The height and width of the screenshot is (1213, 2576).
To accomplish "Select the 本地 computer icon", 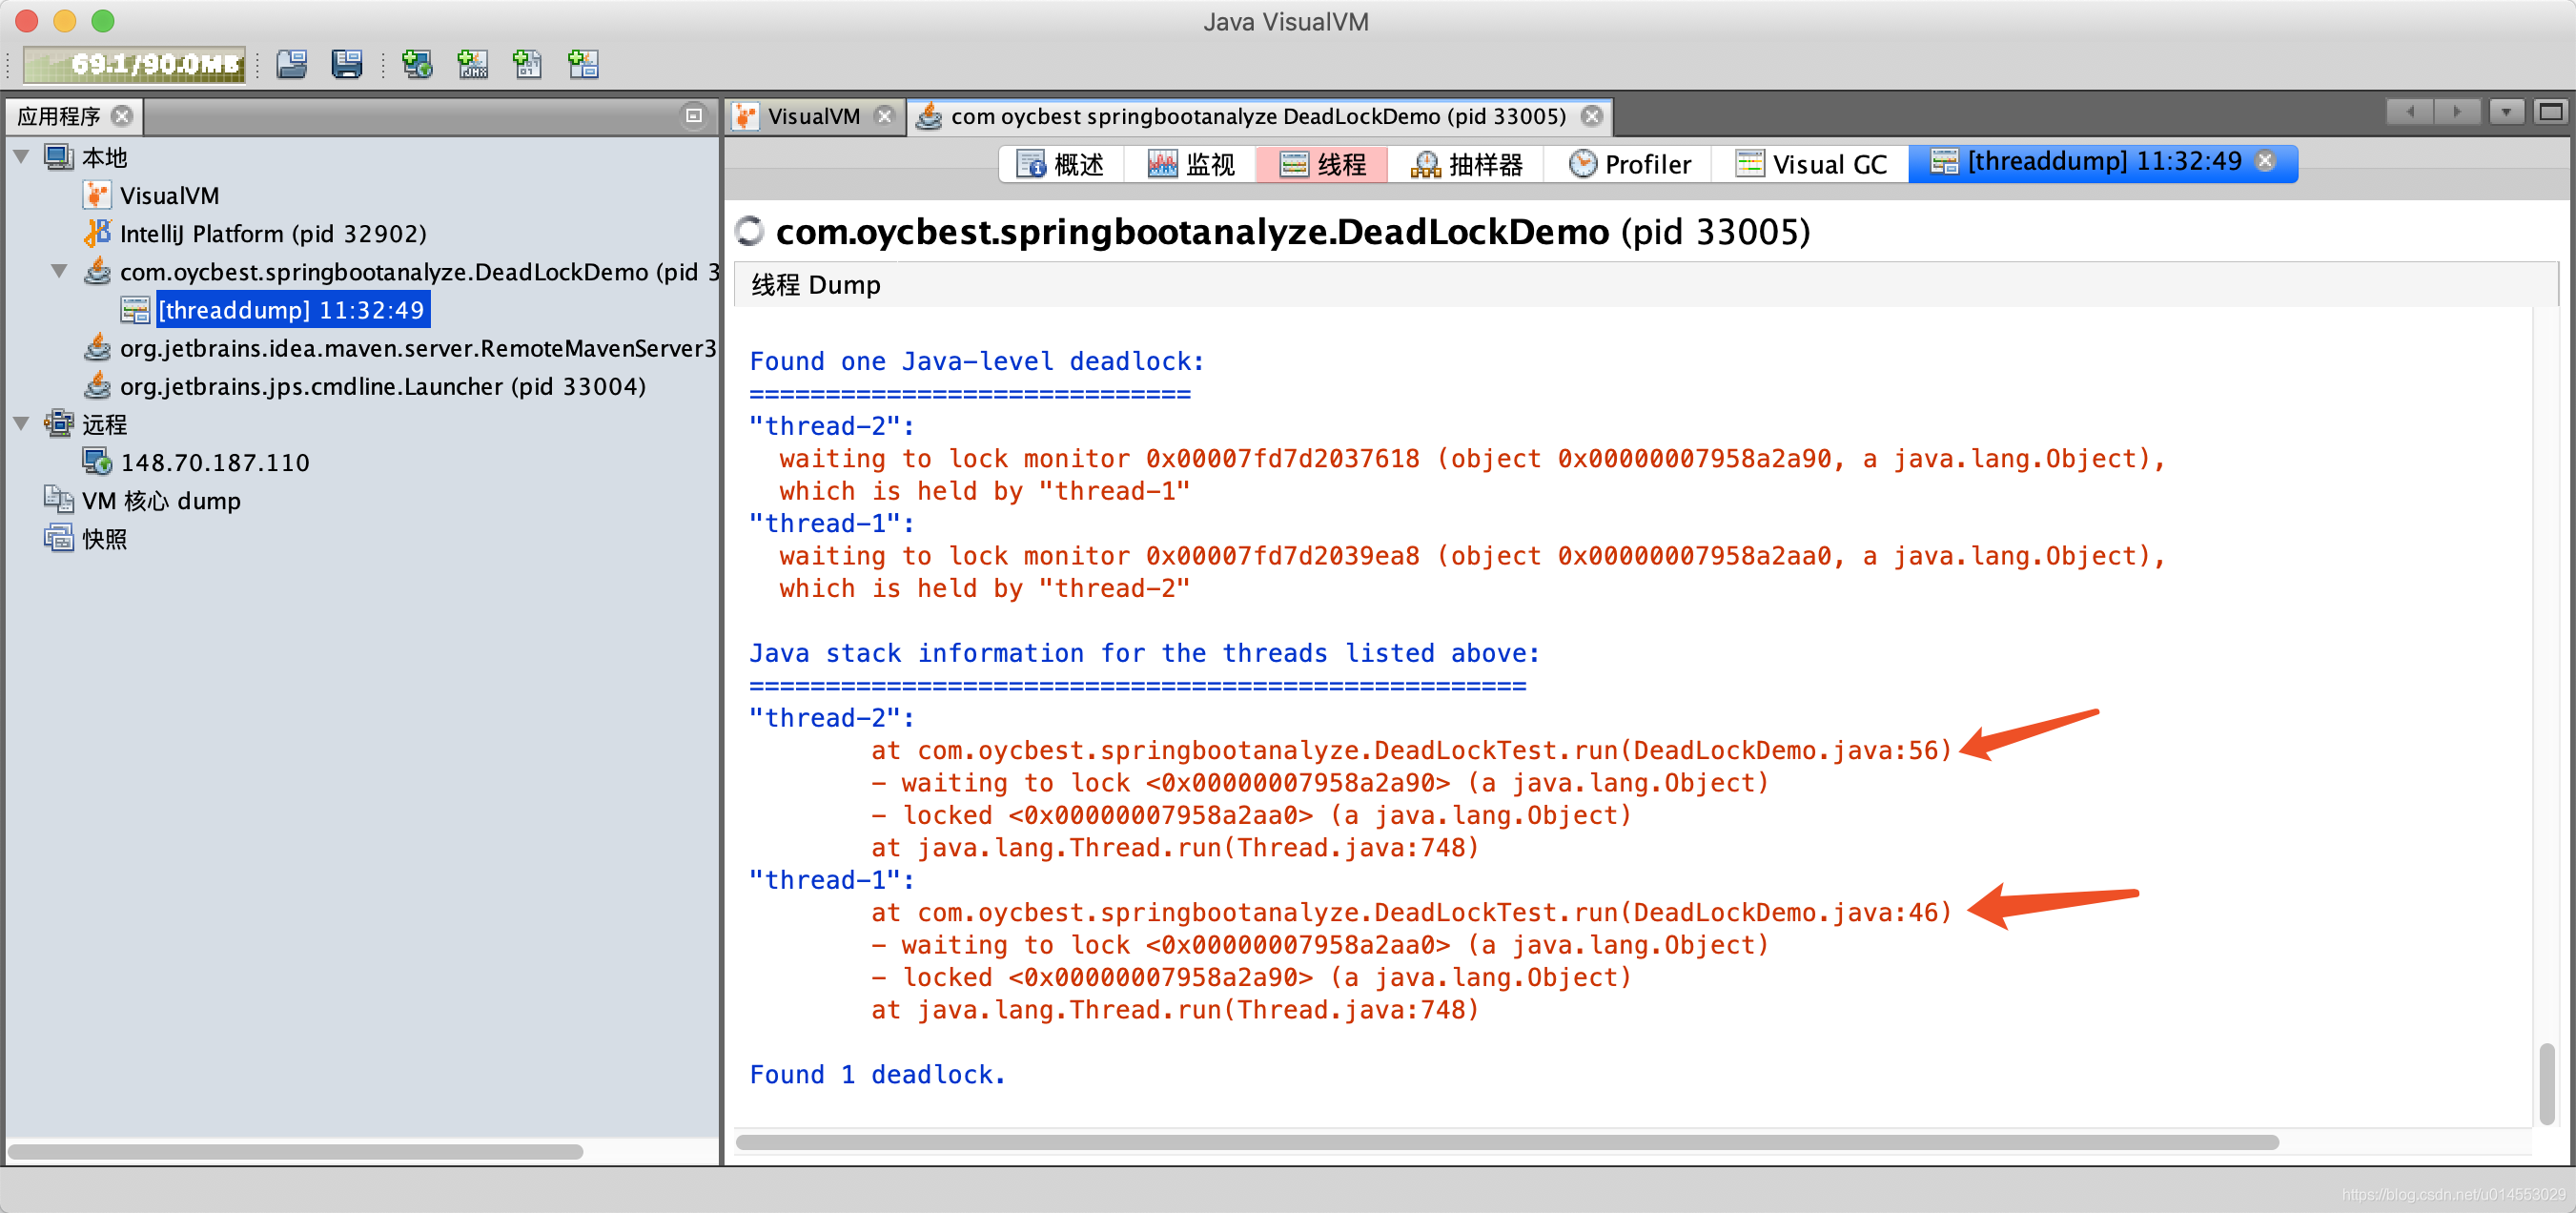I will [59, 157].
